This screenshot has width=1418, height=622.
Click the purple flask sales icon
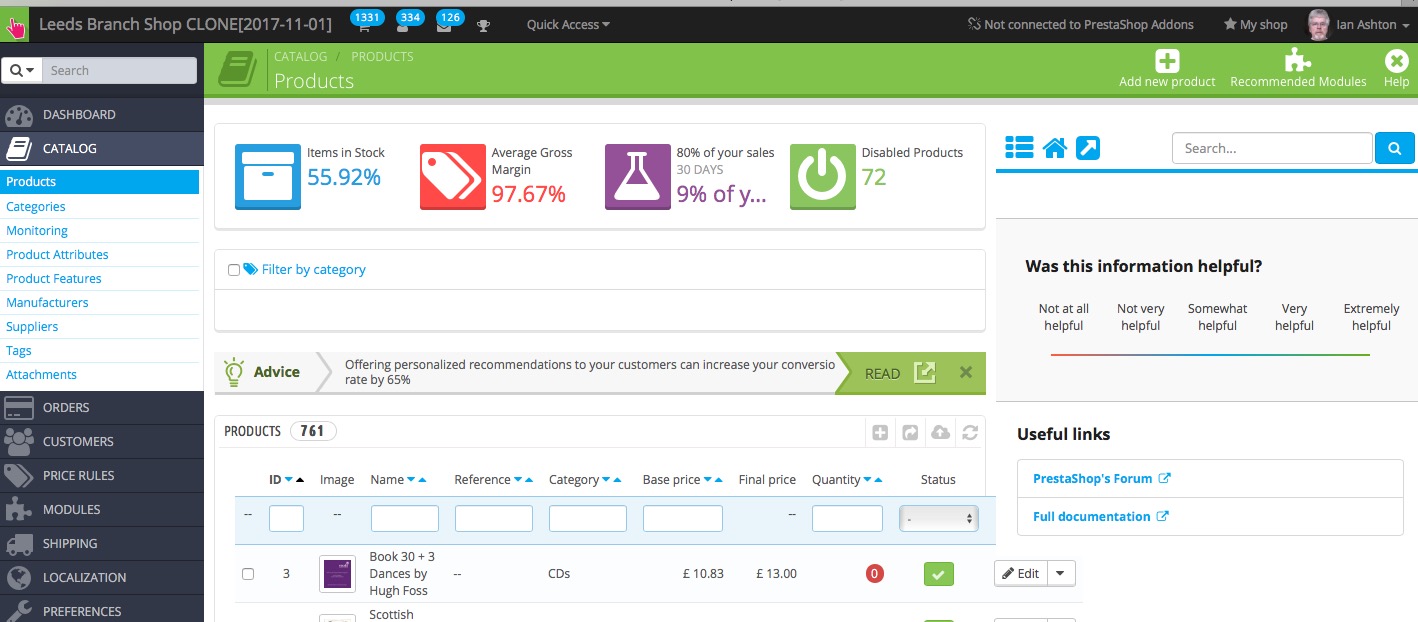(637, 176)
